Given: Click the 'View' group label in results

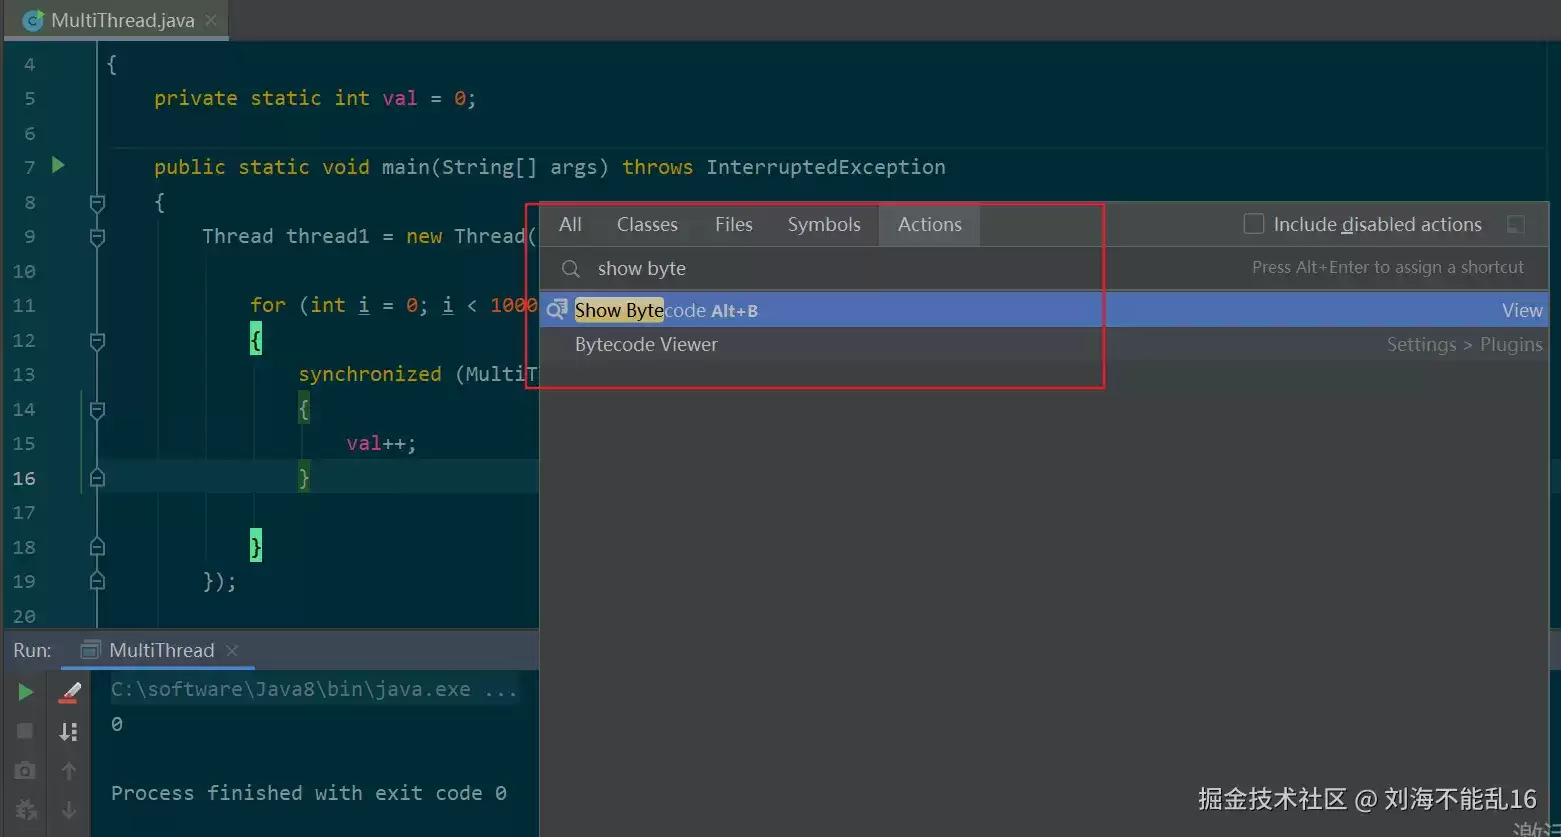Looking at the screenshot, I should point(1522,310).
